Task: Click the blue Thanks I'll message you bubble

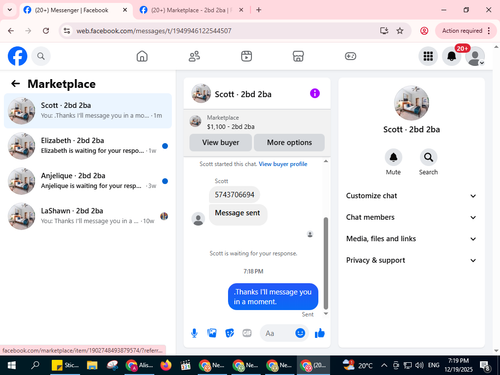Action: (x=273, y=297)
